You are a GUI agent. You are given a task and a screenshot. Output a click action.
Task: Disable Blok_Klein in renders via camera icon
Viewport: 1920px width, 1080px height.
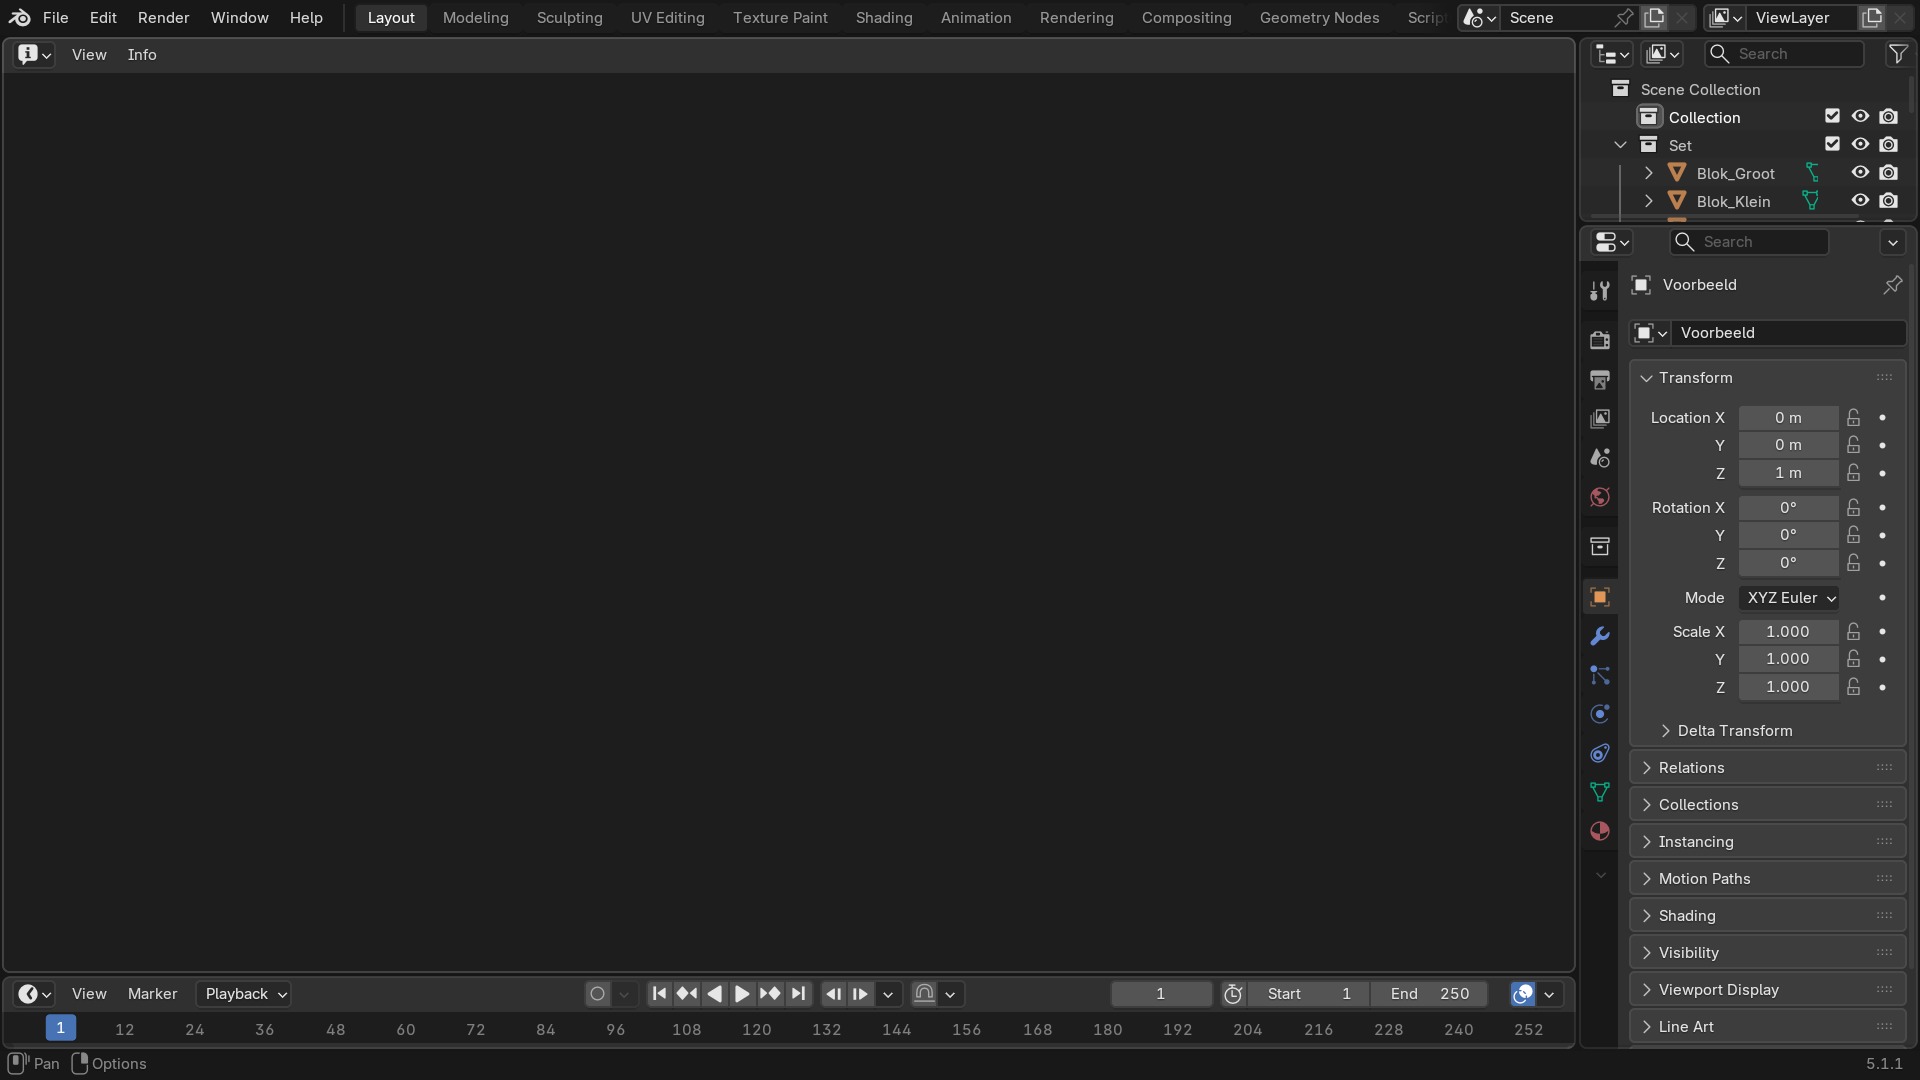pyautogui.click(x=1888, y=201)
